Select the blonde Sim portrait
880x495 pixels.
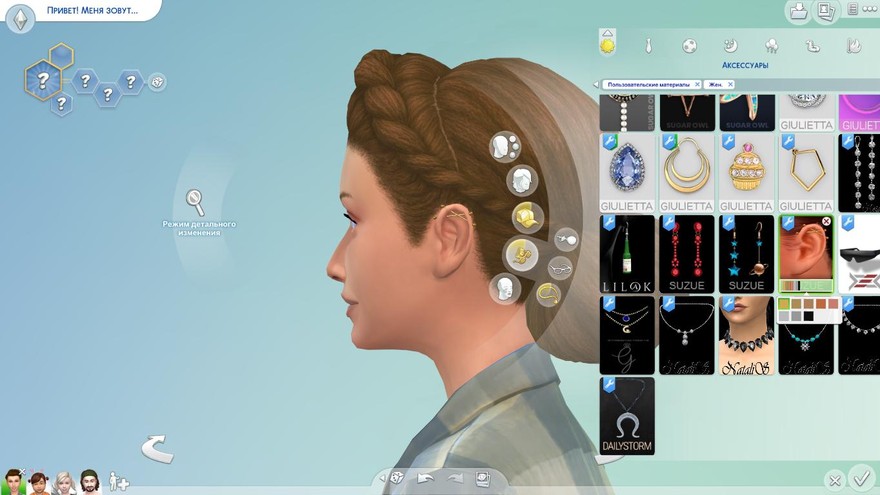(64, 482)
